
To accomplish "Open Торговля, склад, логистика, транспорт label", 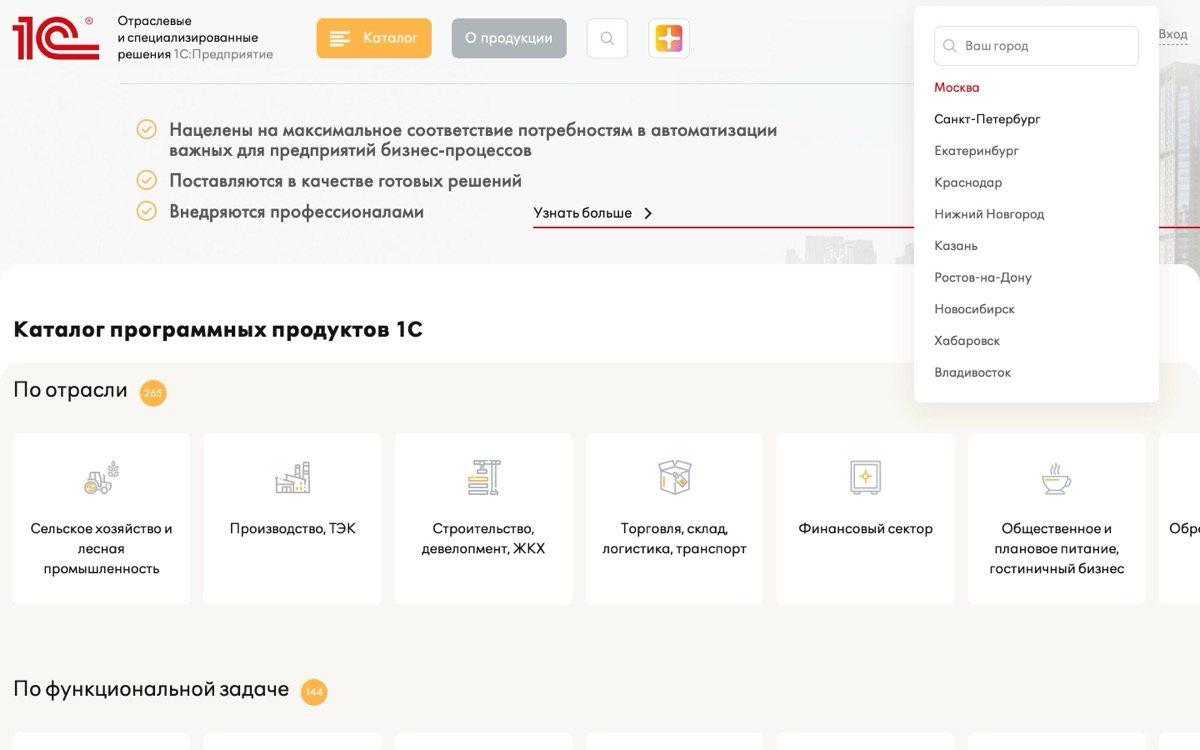I will (x=674, y=539).
